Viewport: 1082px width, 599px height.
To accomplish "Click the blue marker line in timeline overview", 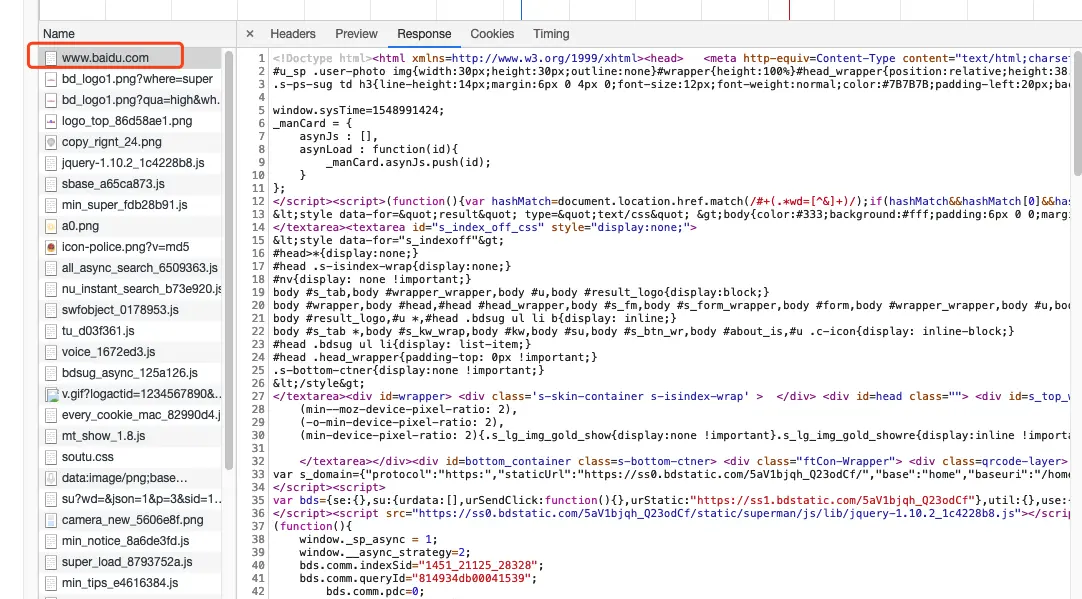I will point(521,10).
